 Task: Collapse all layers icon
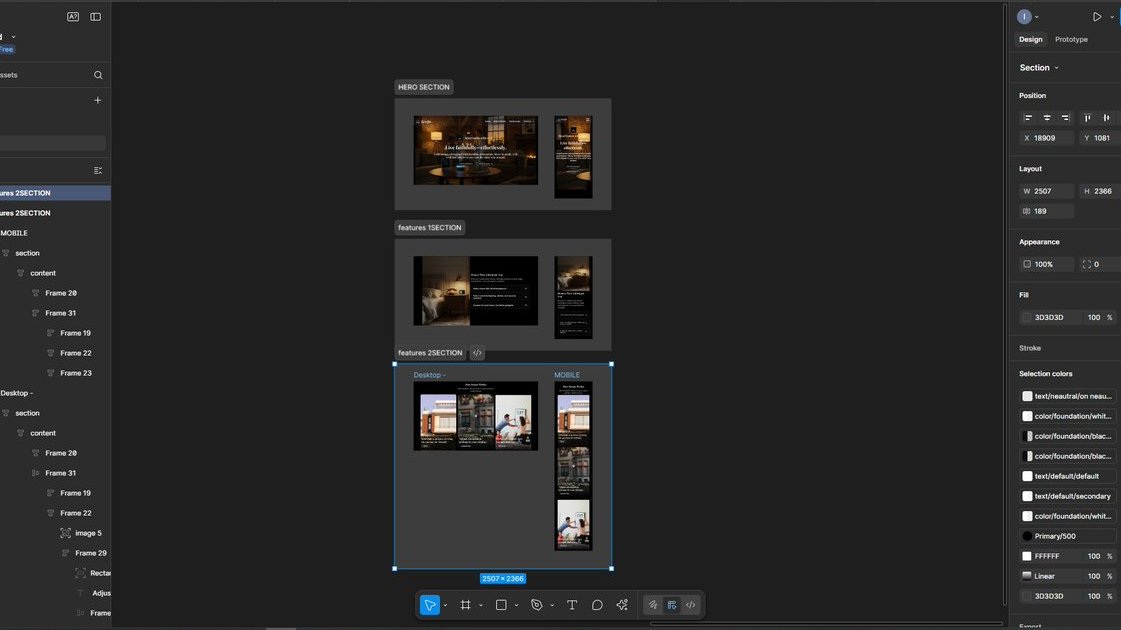(98, 170)
